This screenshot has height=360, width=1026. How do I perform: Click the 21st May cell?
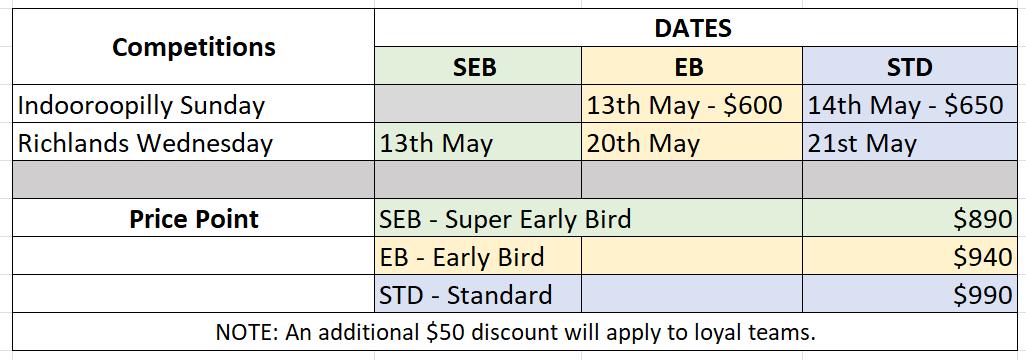[x=910, y=141]
